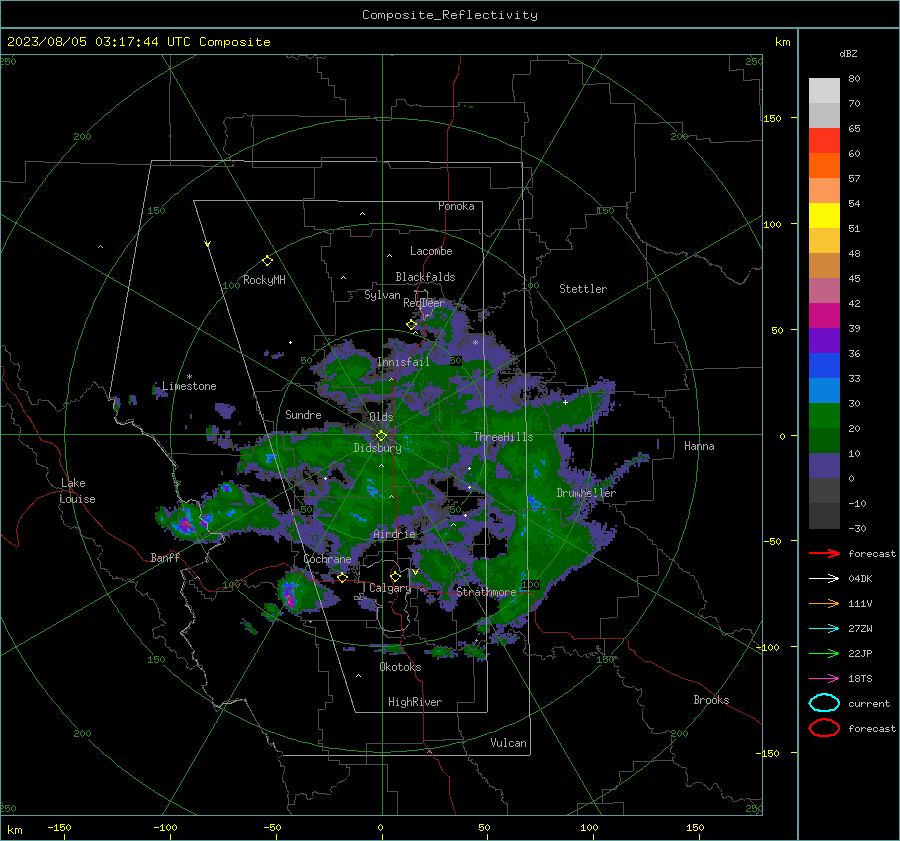Click the yellow diamond marker beside RockyMH
The width and height of the screenshot is (900, 841).
[267, 261]
